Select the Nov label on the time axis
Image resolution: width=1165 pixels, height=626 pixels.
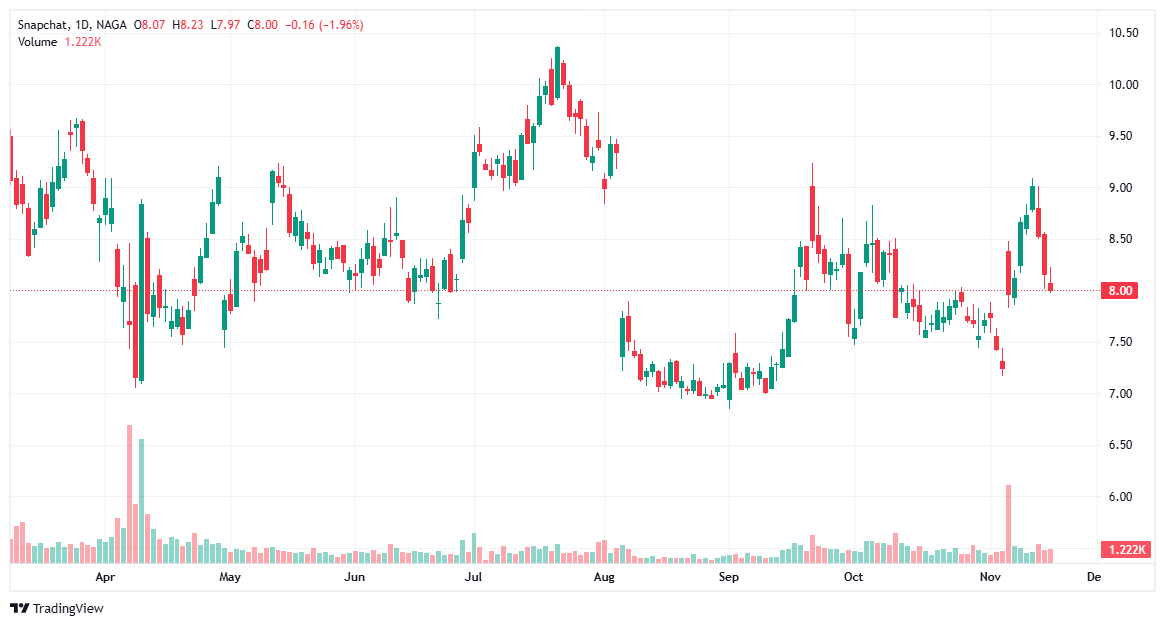991,577
